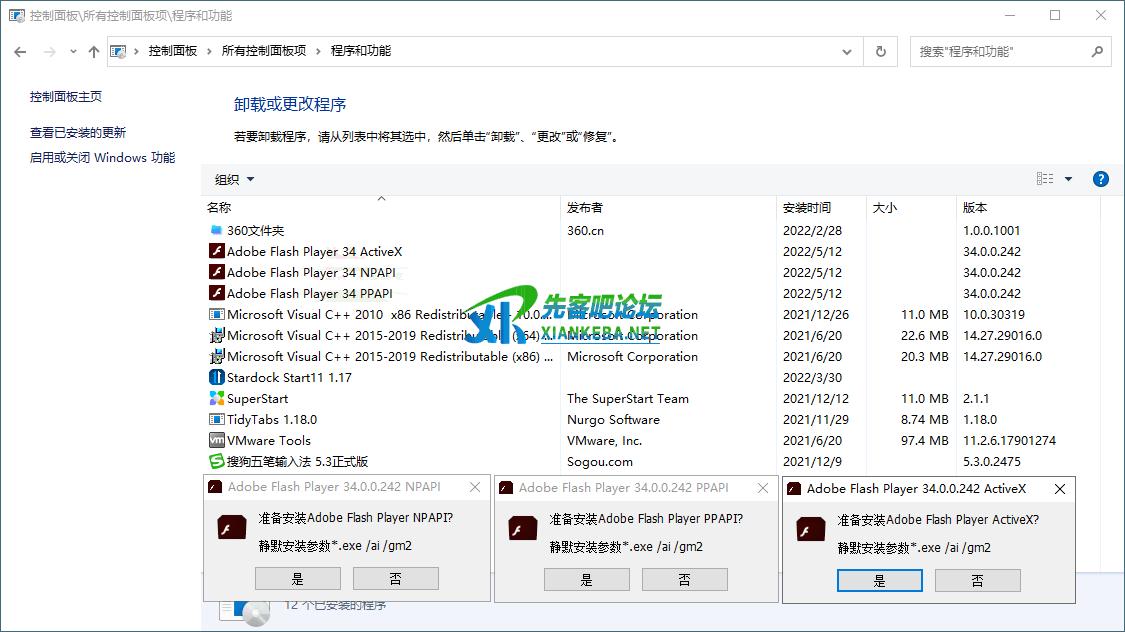Click 是 in the ActiveX install dialog
The image size is (1125, 632).
tap(879, 580)
